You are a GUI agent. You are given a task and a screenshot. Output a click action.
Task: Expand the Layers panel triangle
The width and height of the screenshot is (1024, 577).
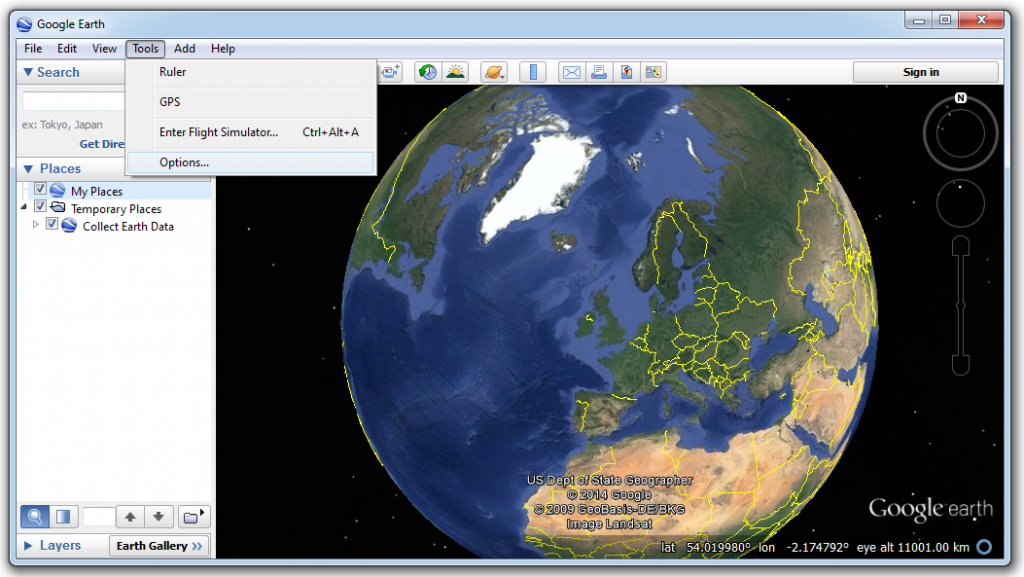28,546
